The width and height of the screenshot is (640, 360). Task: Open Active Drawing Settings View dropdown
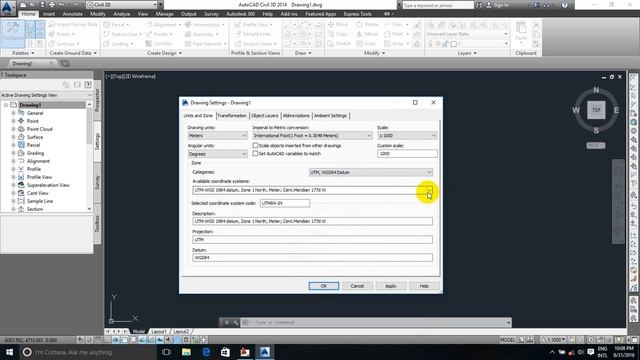(47, 95)
